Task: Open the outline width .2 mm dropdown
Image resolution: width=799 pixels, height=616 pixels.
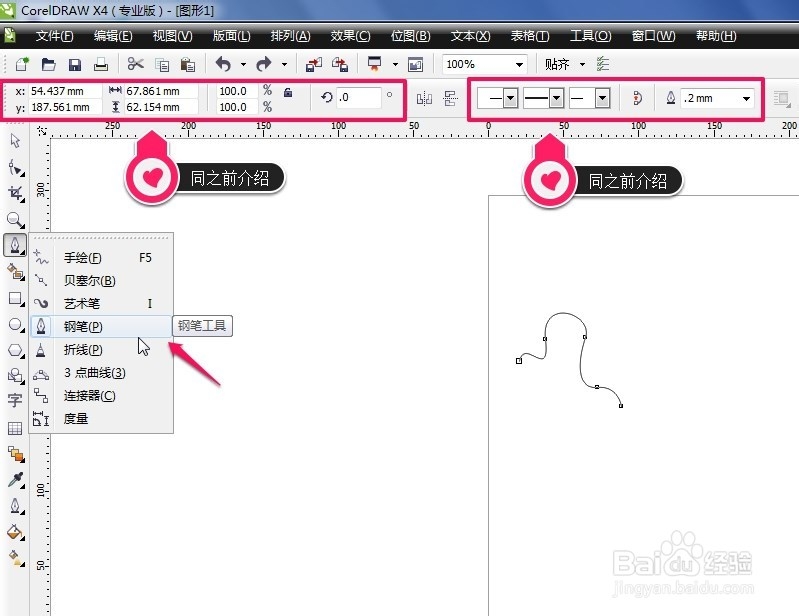Action: coord(746,98)
